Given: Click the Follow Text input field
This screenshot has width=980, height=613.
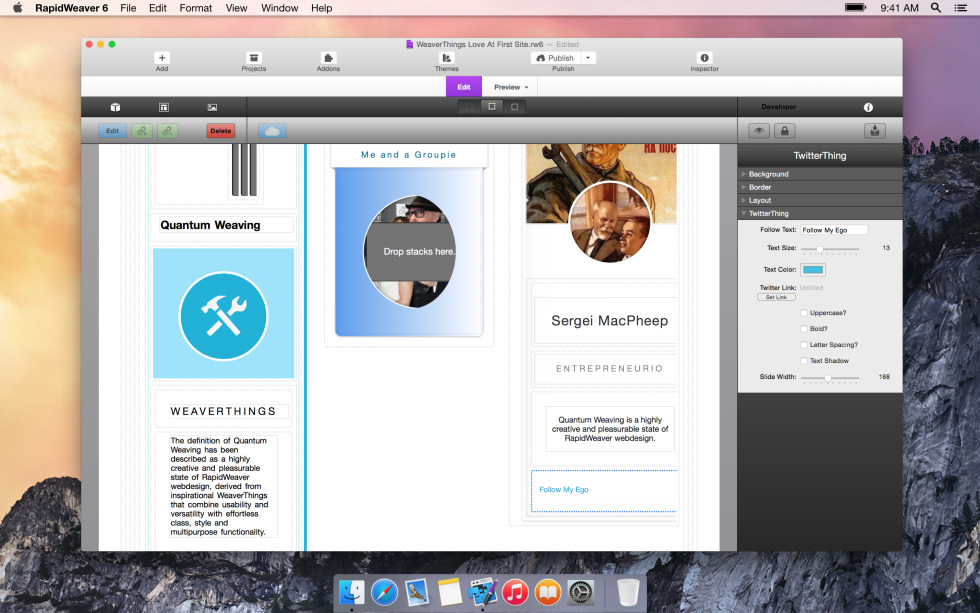Looking at the screenshot, I should pyautogui.click(x=834, y=230).
